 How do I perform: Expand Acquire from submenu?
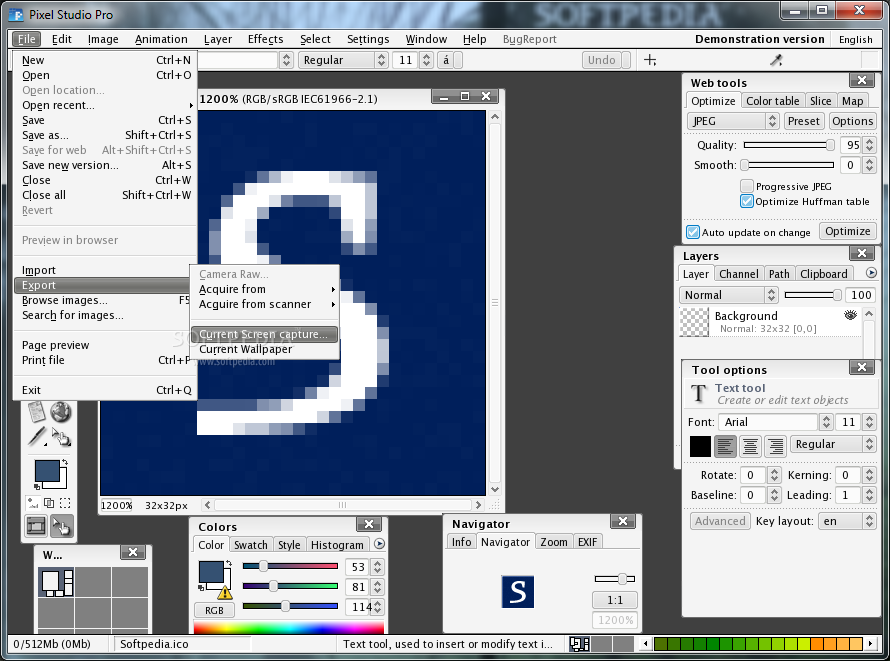point(265,289)
